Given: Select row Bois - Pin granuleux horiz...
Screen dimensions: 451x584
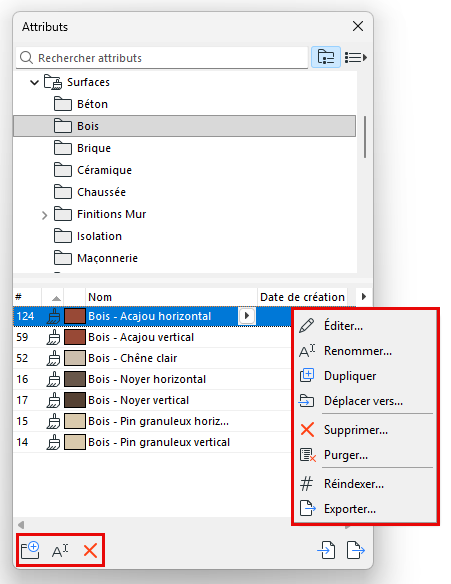Looking at the screenshot, I should click(x=152, y=421).
